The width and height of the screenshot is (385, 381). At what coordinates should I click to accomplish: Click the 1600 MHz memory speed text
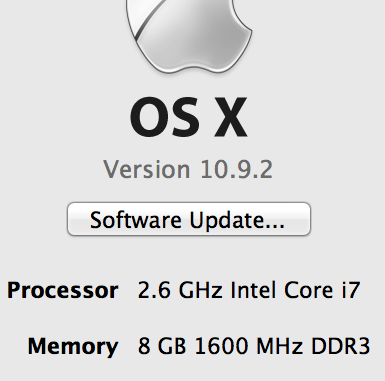pyautogui.click(x=249, y=346)
